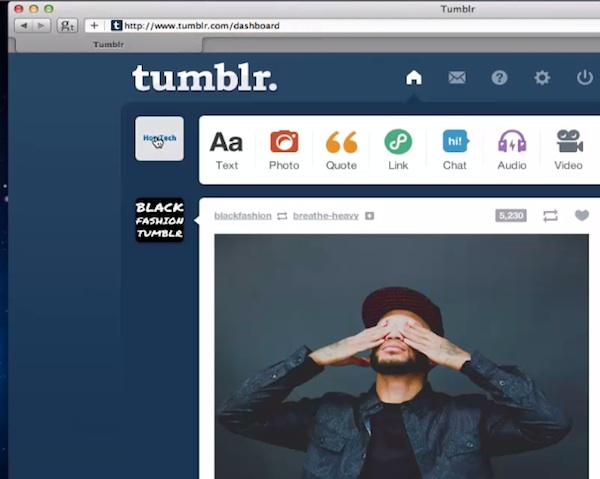Like the blackfashion post with the heart
This screenshot has width=600, height=479.
(x=582, y=215)
